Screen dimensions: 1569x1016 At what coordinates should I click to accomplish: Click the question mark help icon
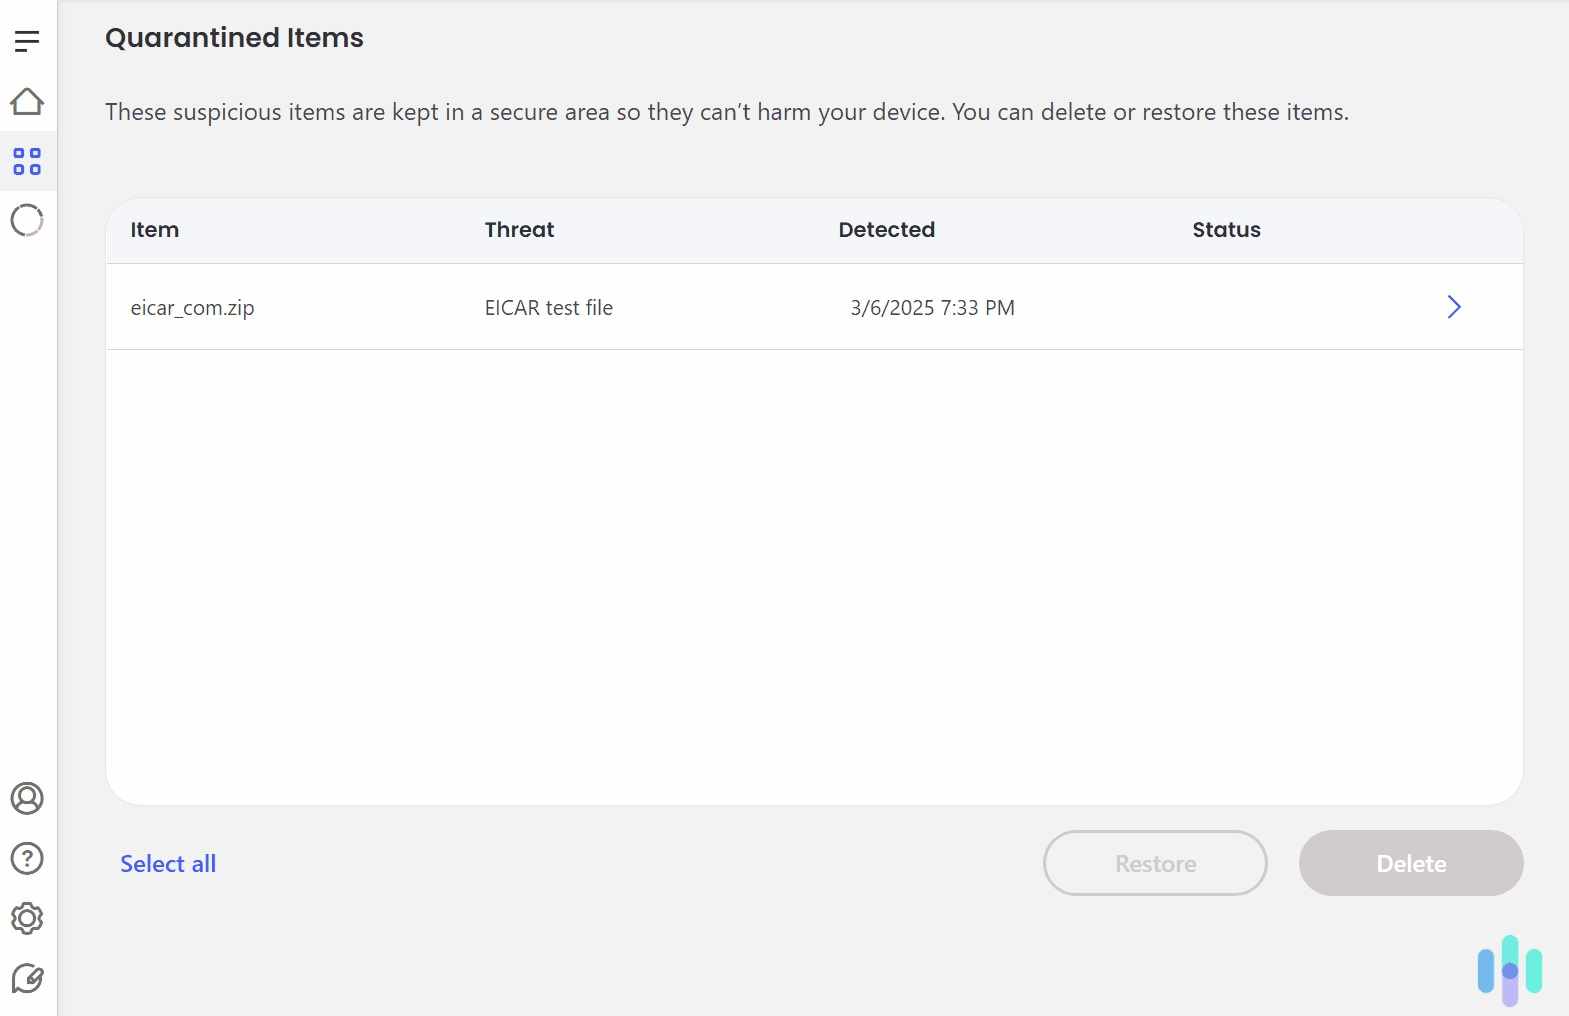27,858
